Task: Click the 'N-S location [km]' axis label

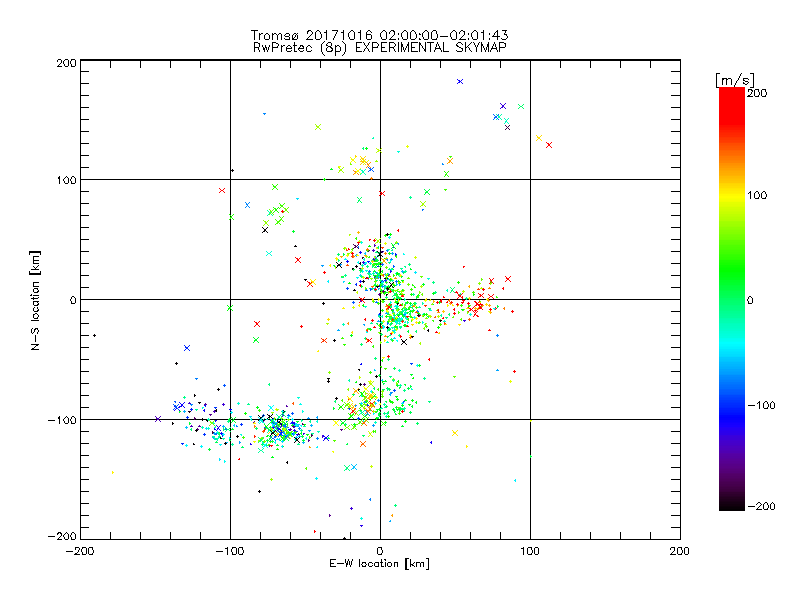Action: point(35,300)
